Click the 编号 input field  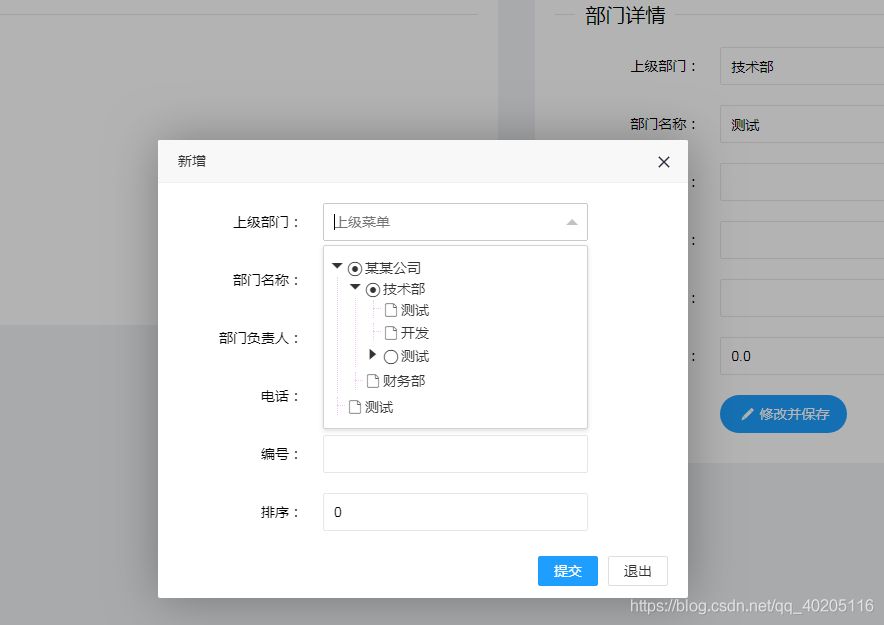tap(454, 454)
